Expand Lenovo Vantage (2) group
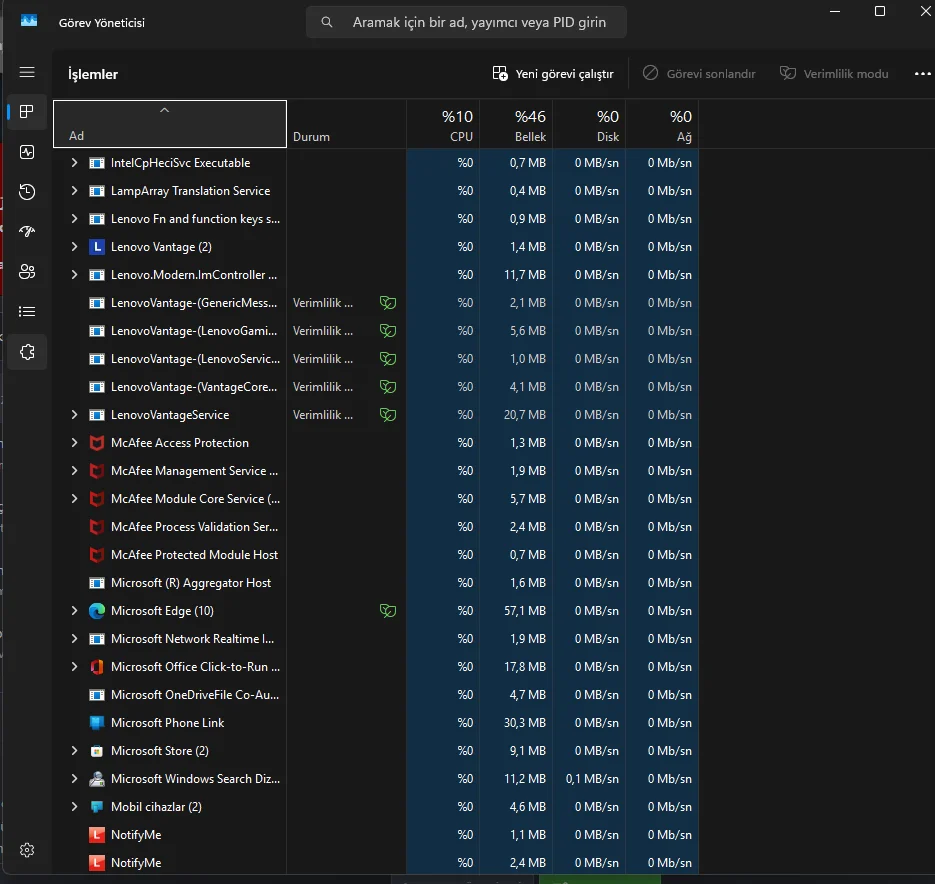This screenshot has width=935, height=884. point(74,246)
